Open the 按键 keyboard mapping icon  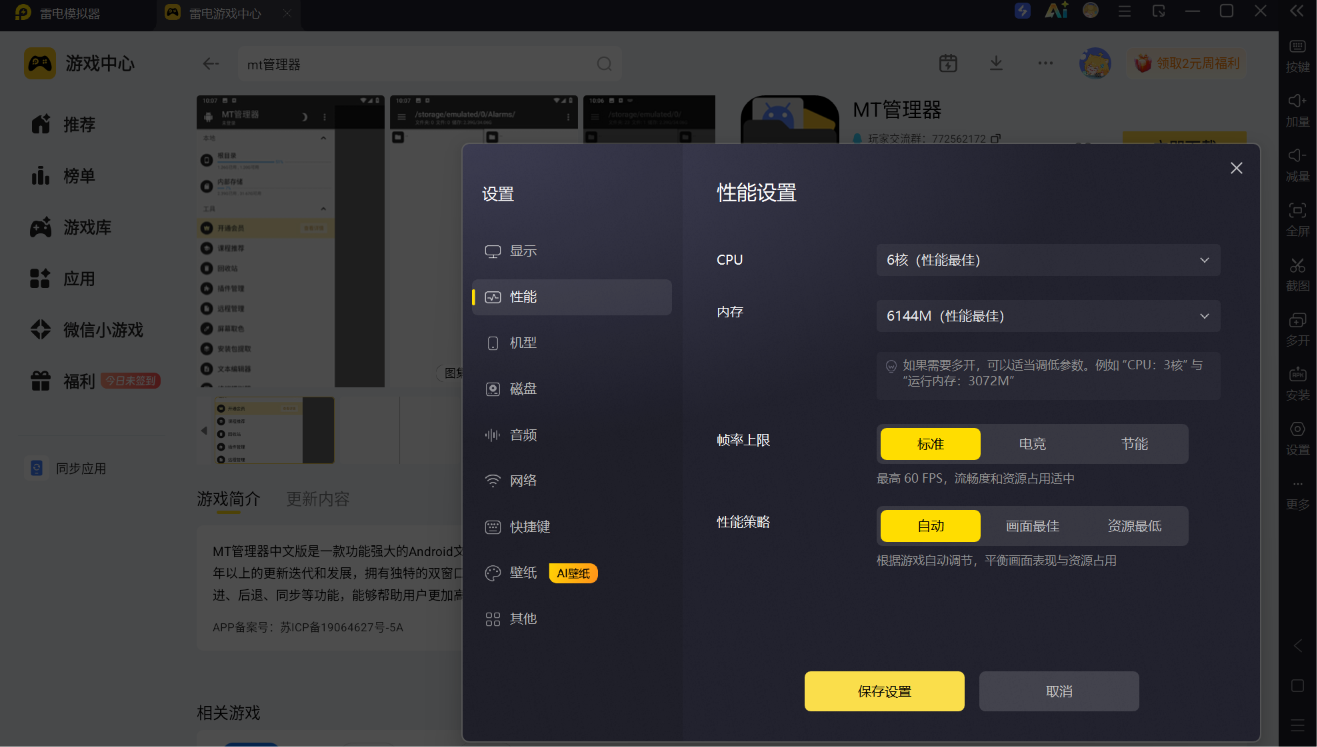pos(1297,46)
